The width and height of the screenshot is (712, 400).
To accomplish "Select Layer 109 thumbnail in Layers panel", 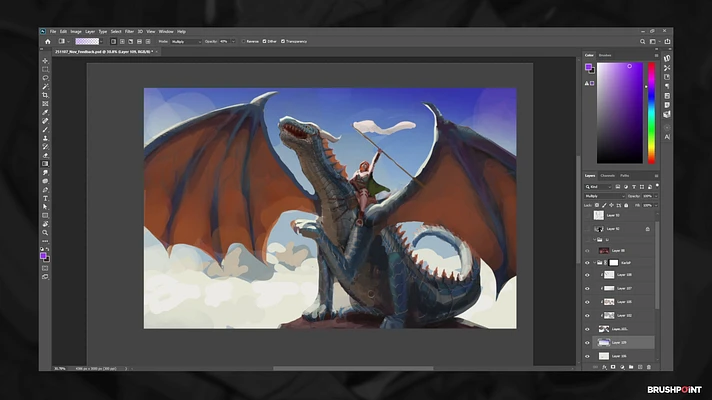I will click(x=603, y=343).
